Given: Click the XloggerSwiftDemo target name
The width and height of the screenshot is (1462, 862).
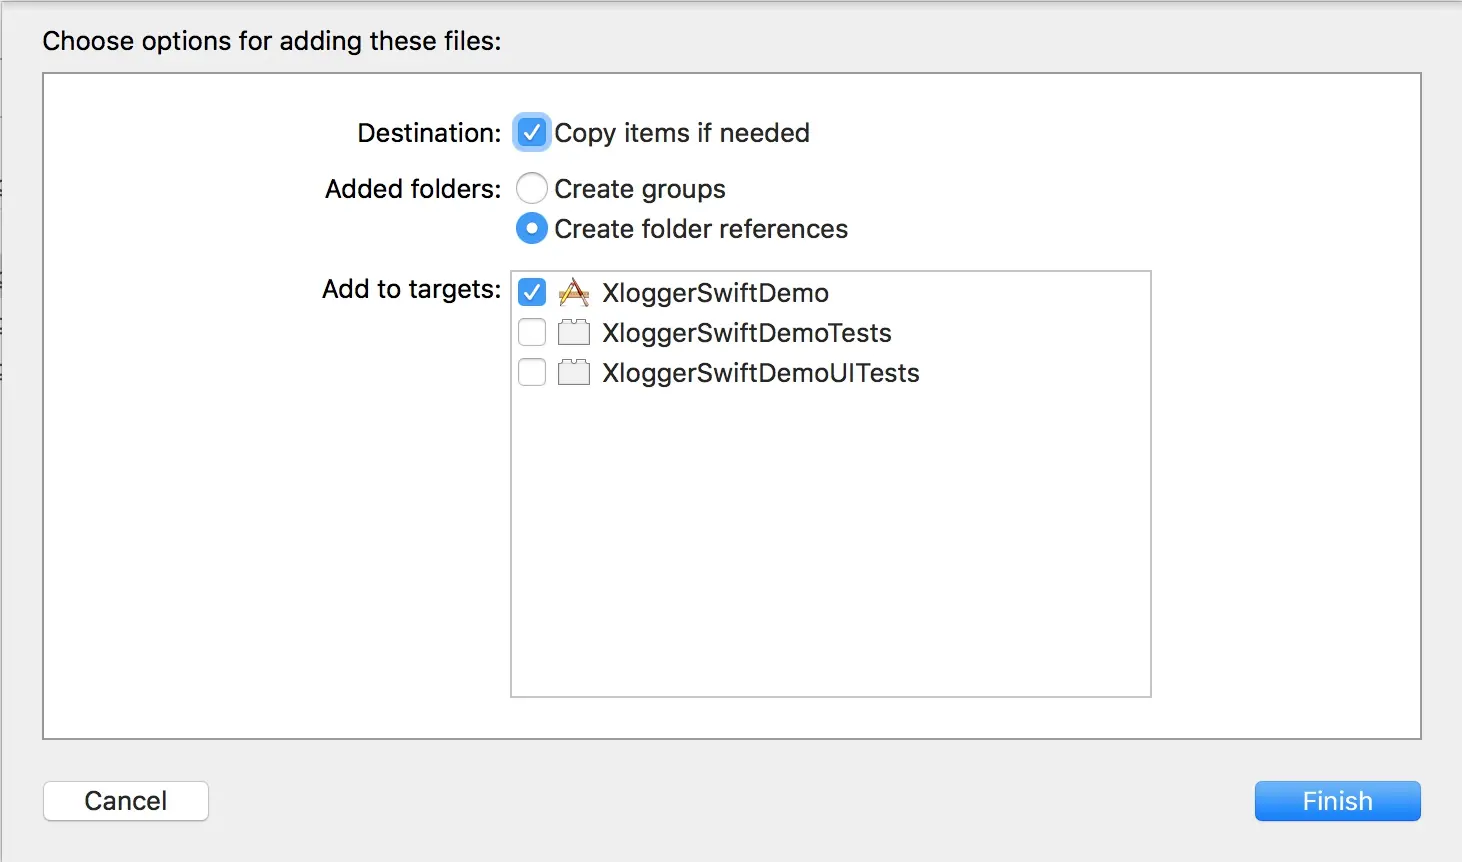Looking at the screenshot, I should 715,293.
